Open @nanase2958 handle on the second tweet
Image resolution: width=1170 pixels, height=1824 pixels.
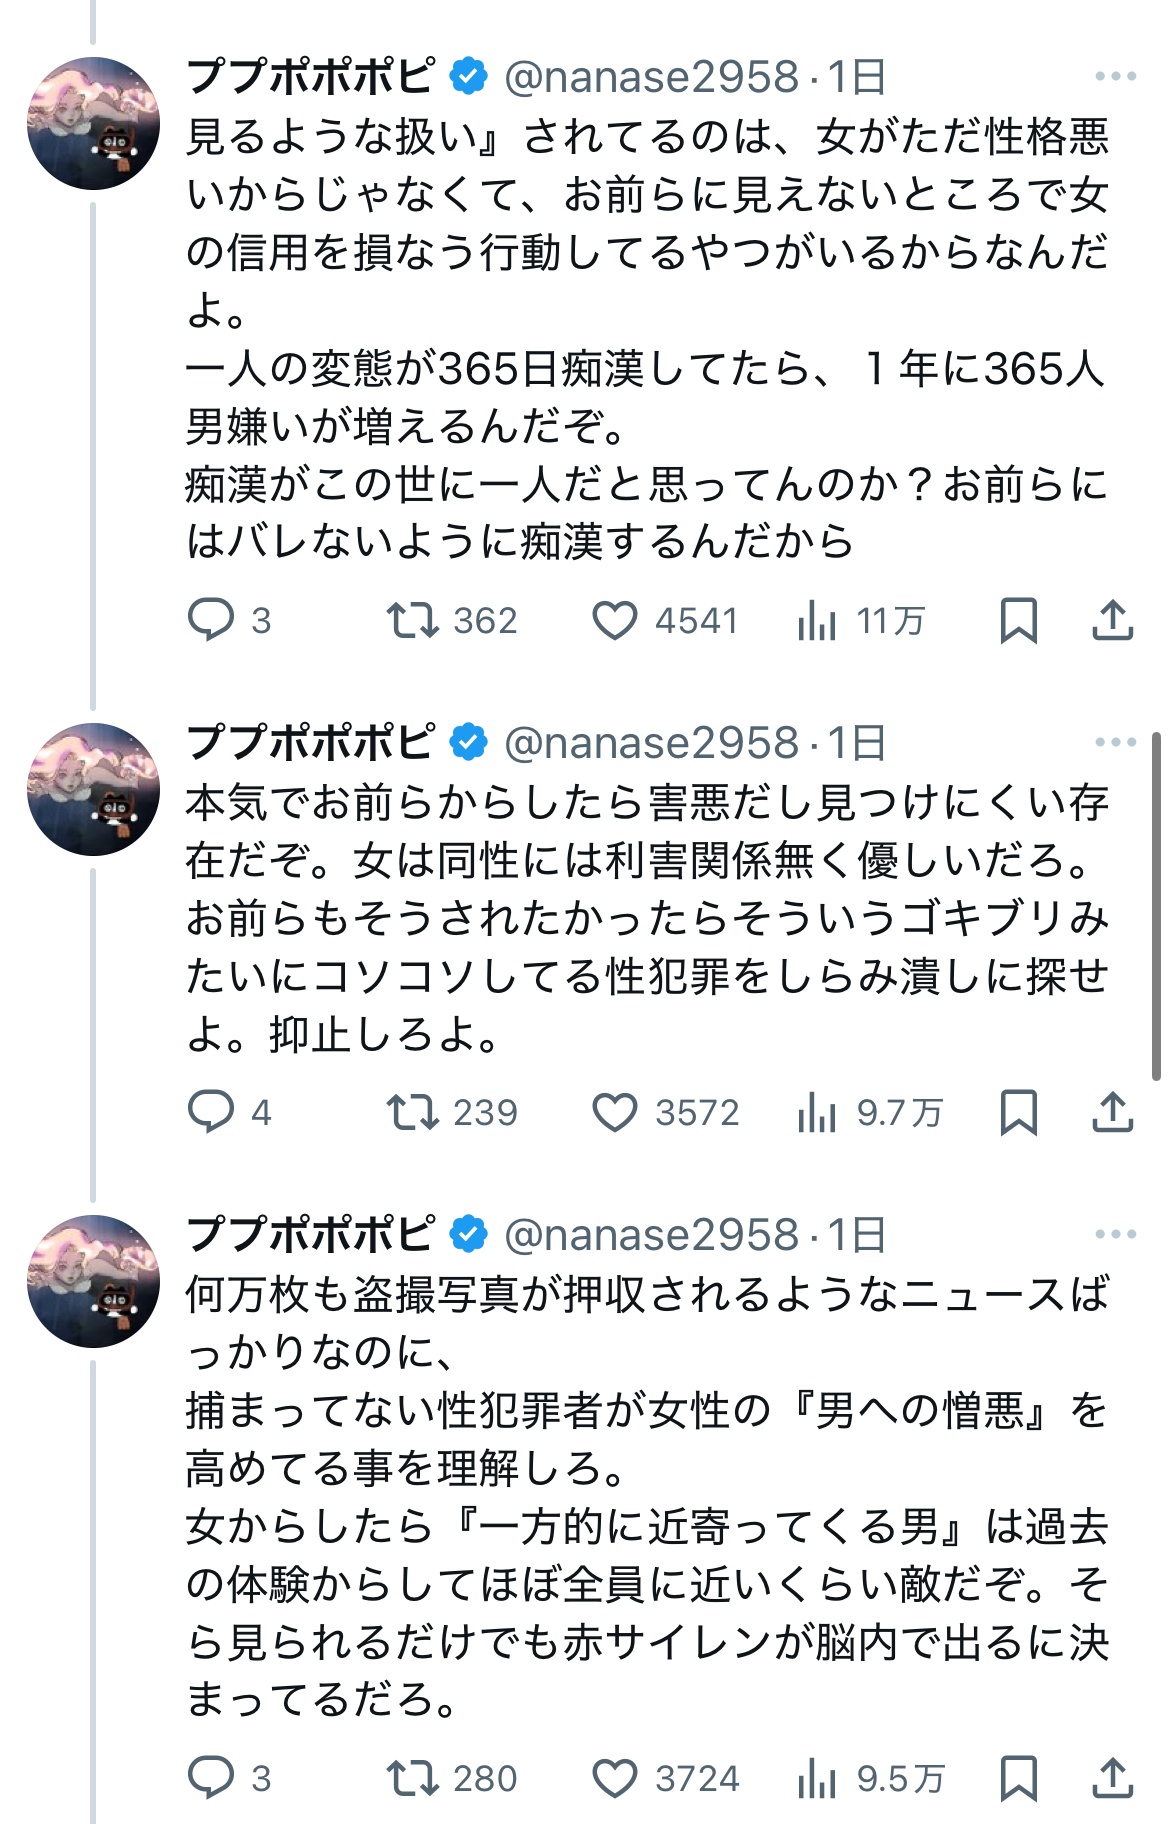click(651, 743)
